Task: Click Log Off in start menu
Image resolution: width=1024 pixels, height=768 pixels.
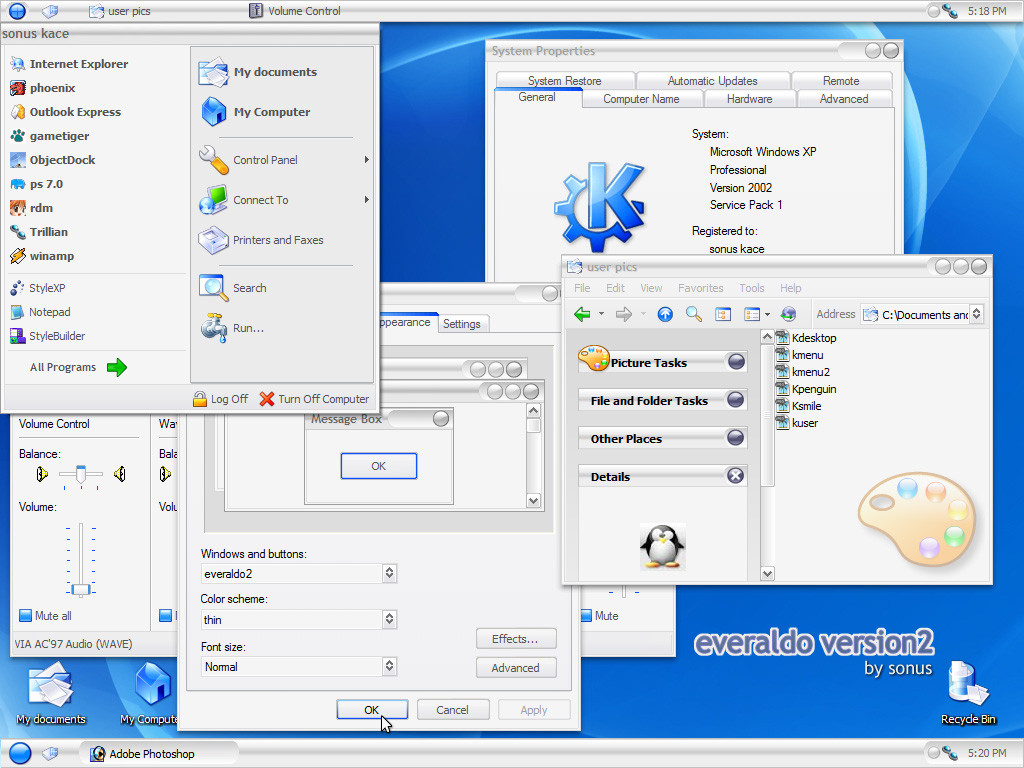Action: pos(221,399)
